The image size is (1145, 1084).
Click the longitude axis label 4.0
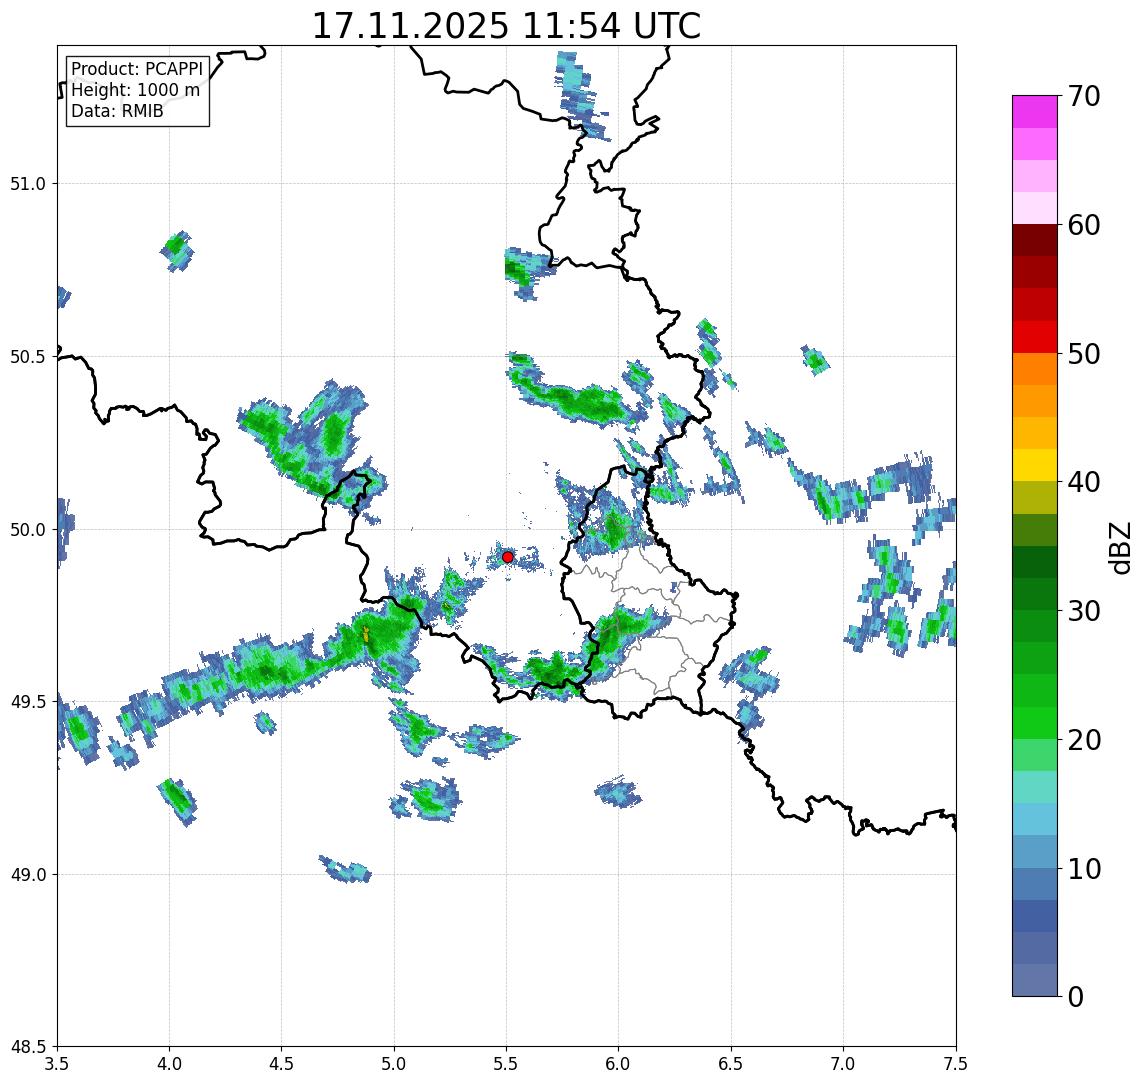point(169,1064)
